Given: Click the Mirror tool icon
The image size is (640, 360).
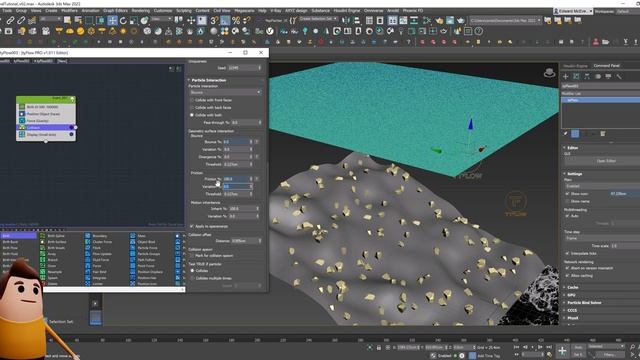Looking at the screenshot, I should click(346, 20).
